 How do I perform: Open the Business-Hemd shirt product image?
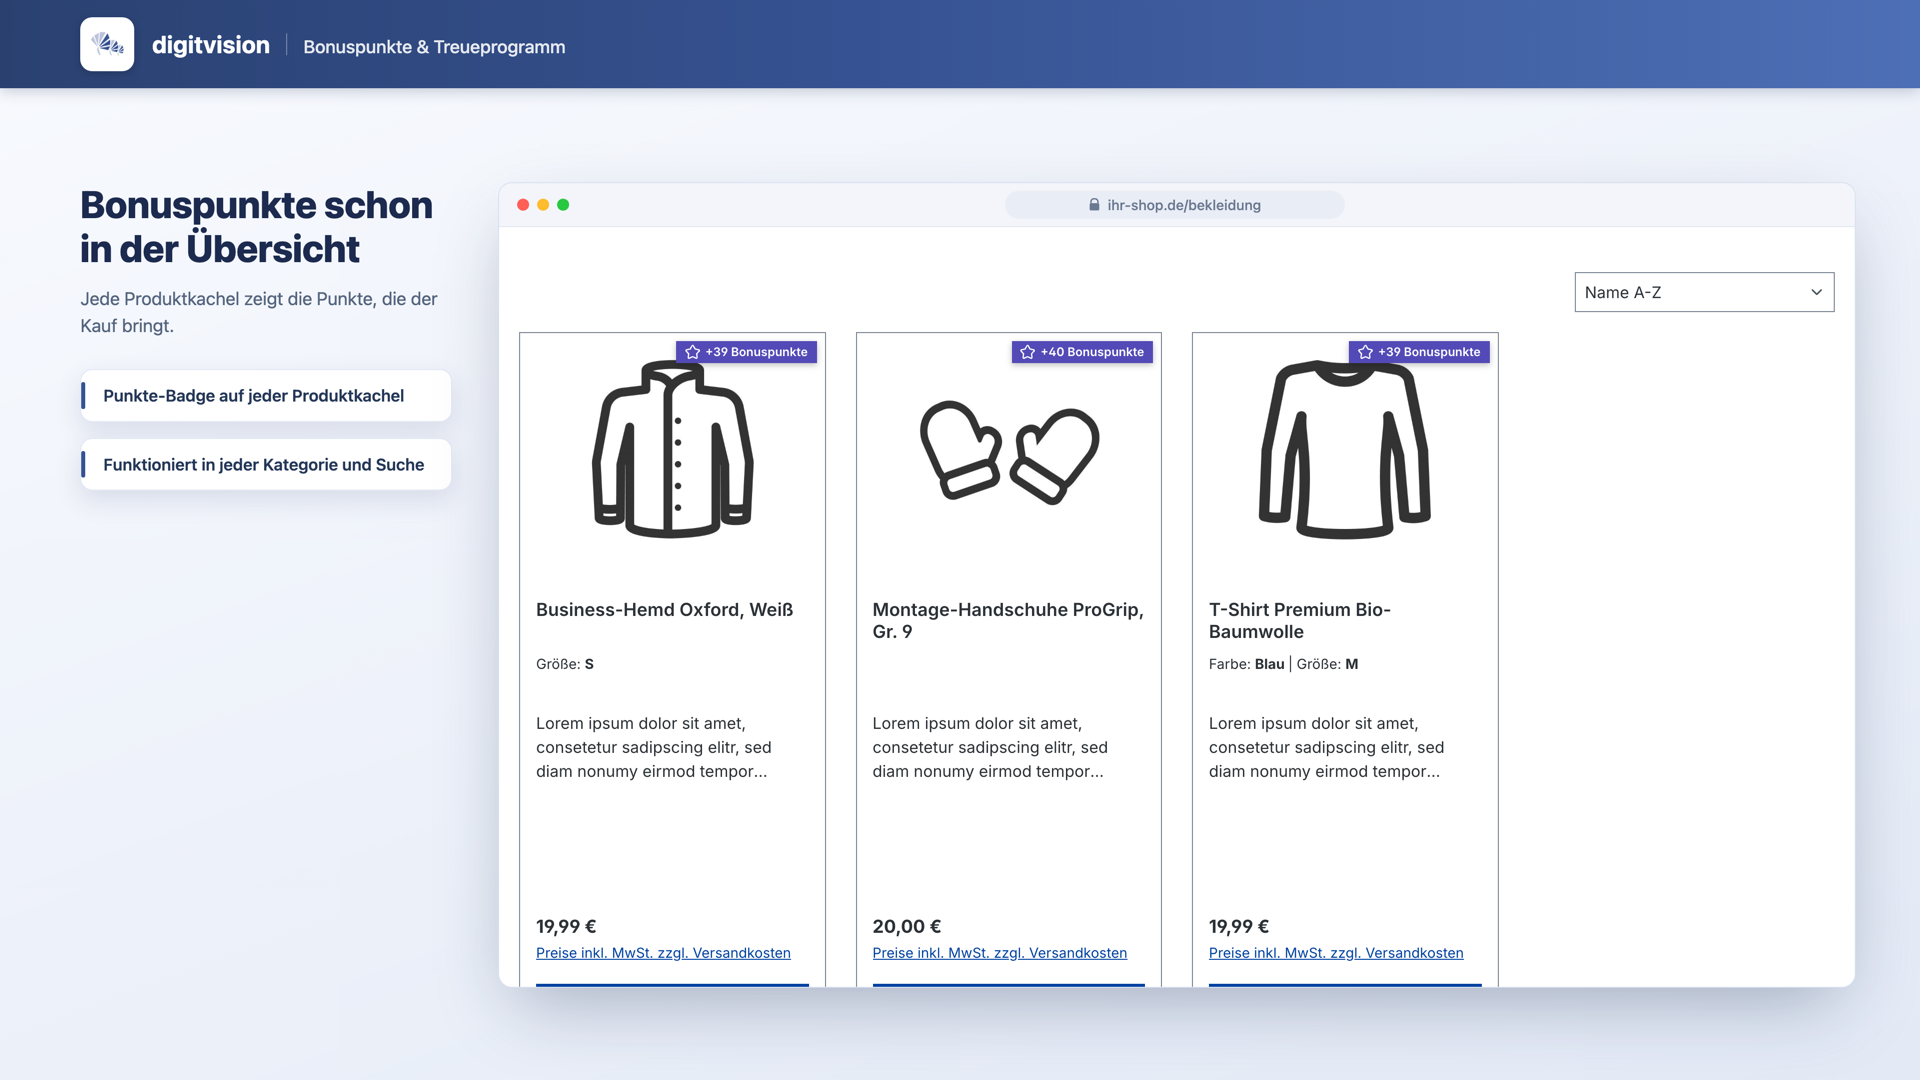point(673,449)
